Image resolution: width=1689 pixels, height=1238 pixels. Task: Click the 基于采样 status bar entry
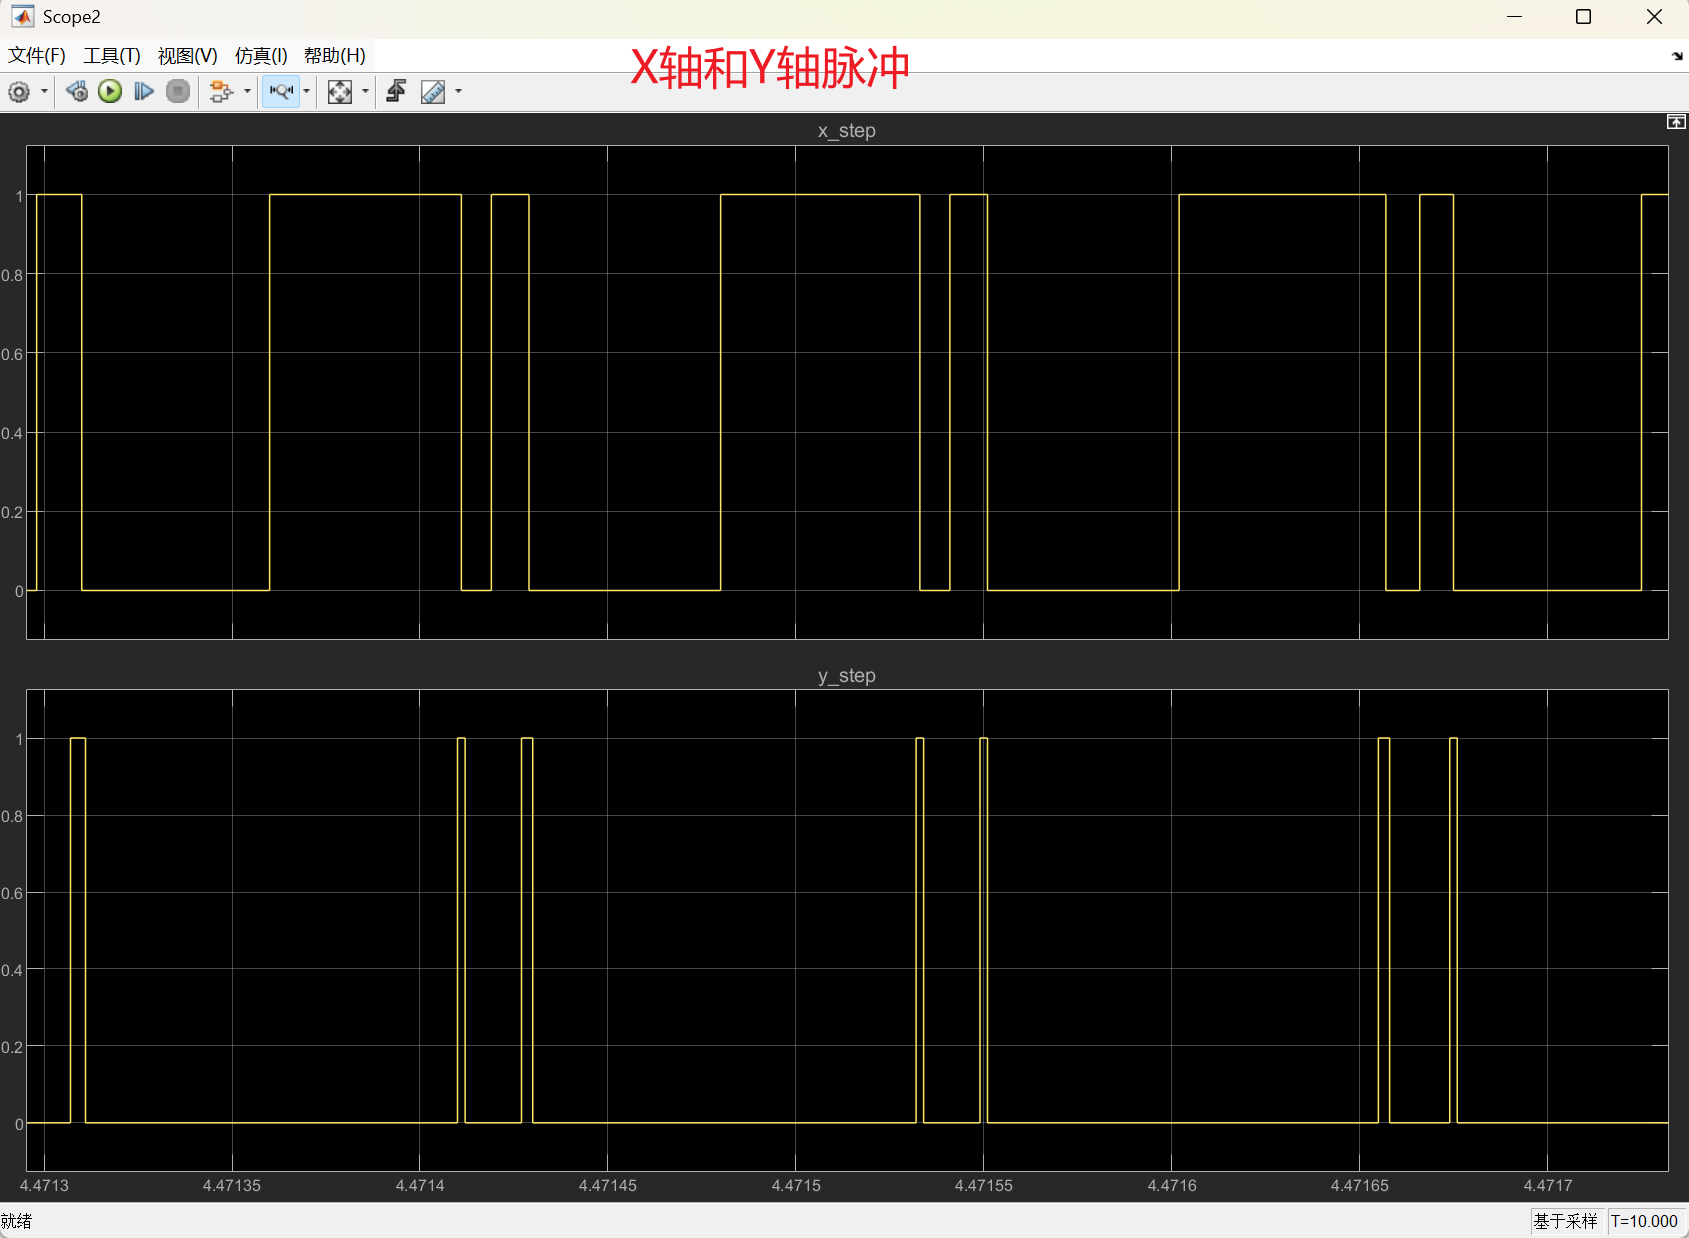pyautogui.click(x=1566, y=1221)
